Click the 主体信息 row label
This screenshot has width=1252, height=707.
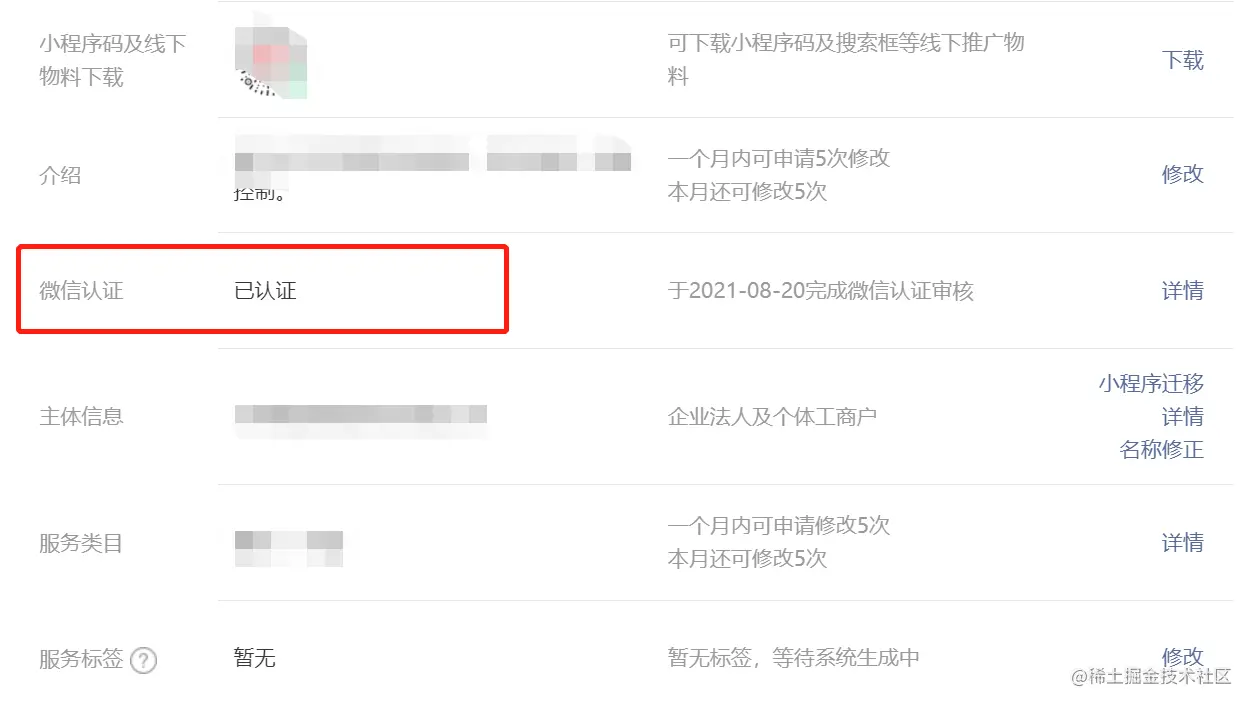[81, 416]
